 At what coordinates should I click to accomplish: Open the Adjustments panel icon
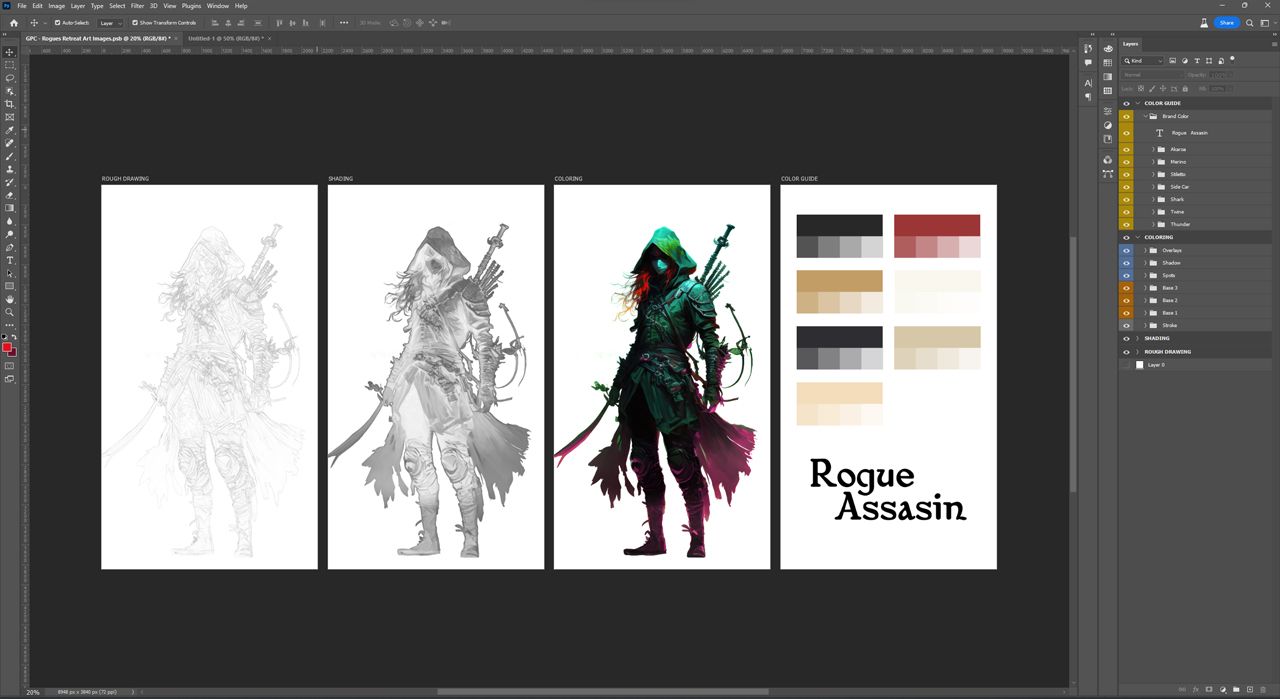pos(1107,125)
